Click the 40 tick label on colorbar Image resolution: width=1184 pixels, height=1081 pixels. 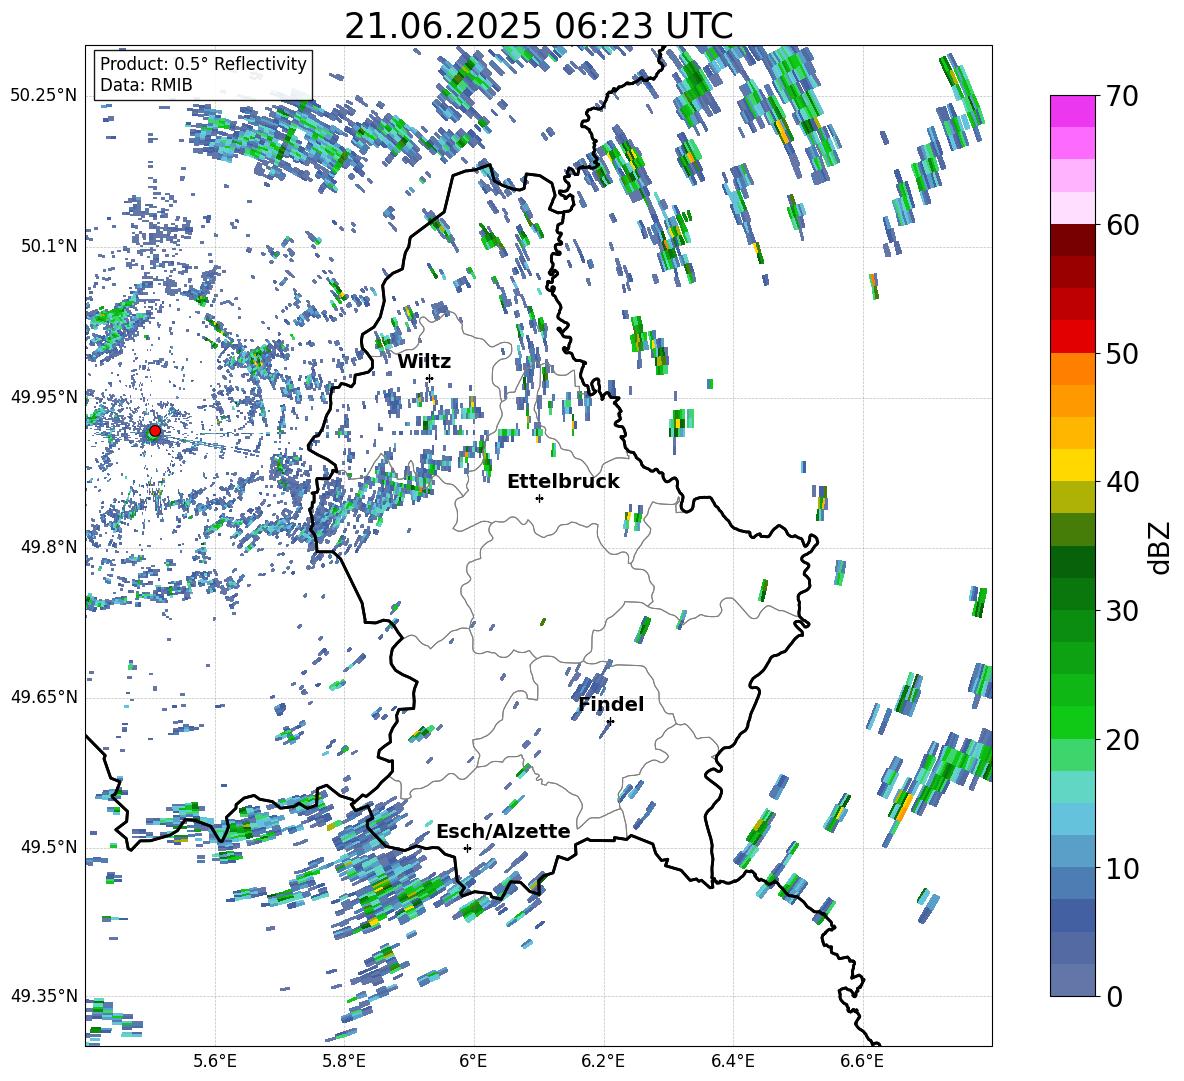tap(1122, 482)
